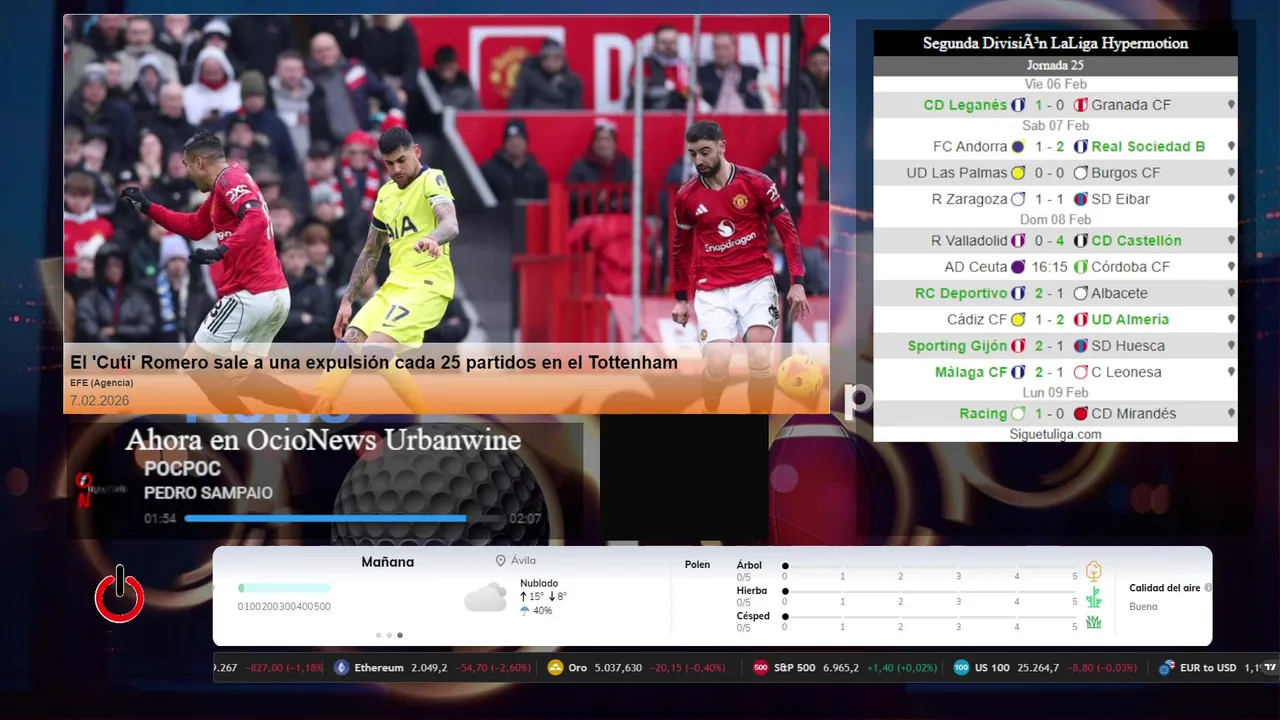The height and width of the screenshot is (720, 1280).
Task: Click the umbrella rain probability icon
Action: click(x=524, y=610)
